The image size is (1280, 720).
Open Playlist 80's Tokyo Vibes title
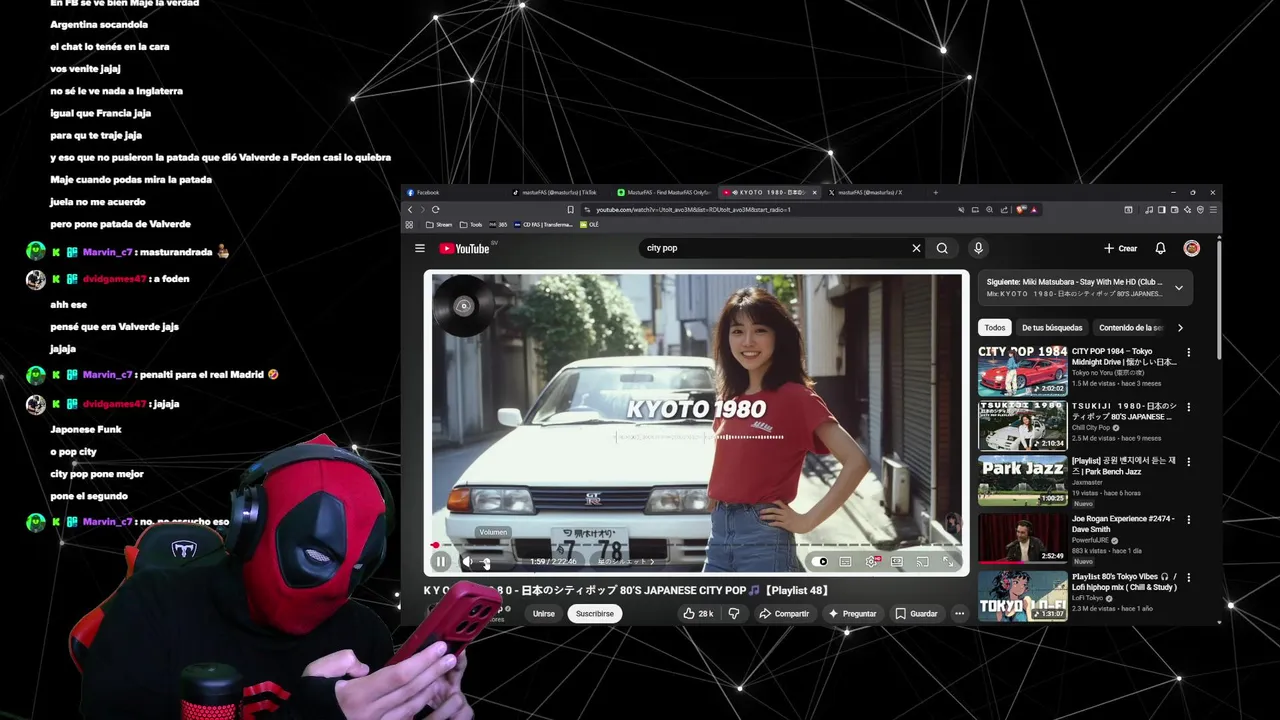pos(1124,582)
